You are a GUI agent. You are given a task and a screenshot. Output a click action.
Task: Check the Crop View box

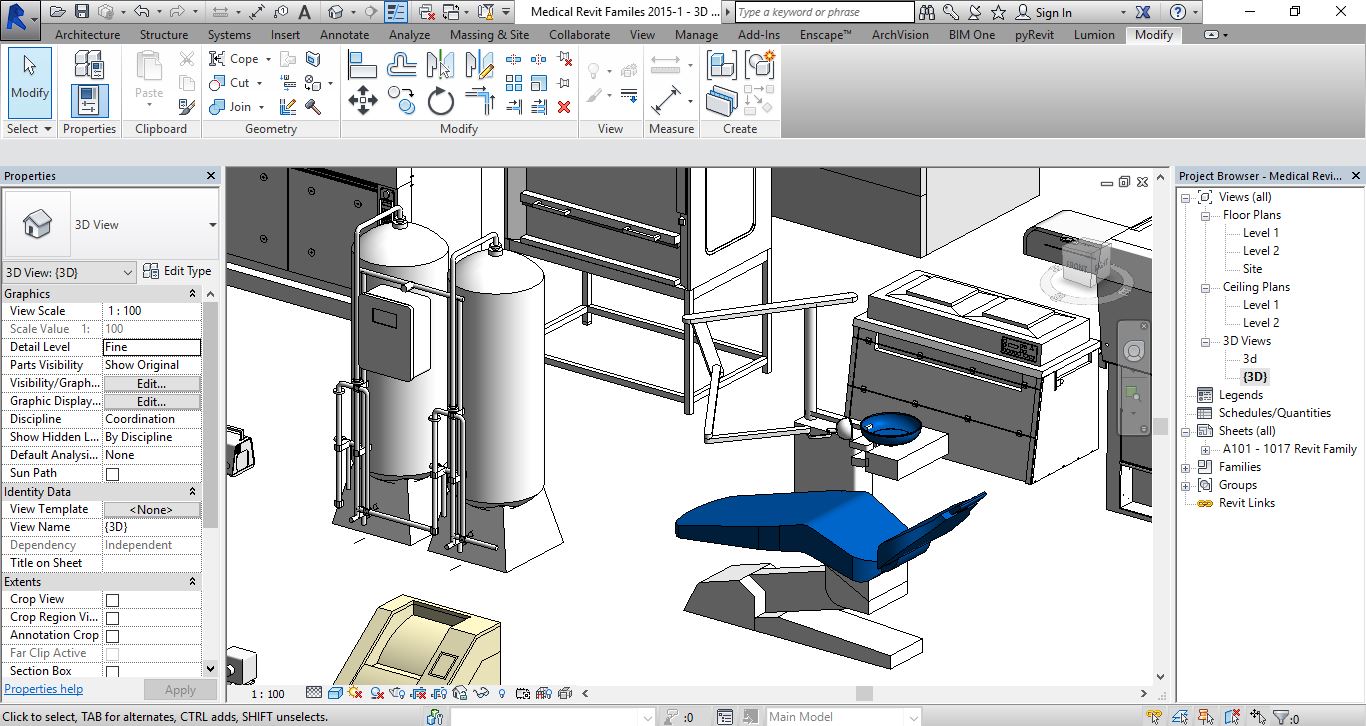click(x=112, y=600)
